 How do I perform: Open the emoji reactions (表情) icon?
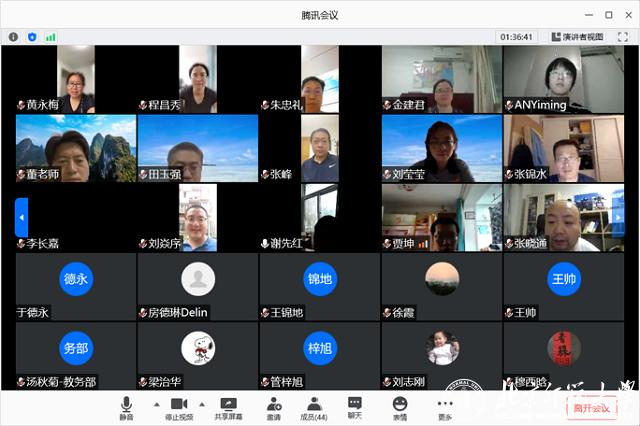pyautogui.click(x=400, y=405)
